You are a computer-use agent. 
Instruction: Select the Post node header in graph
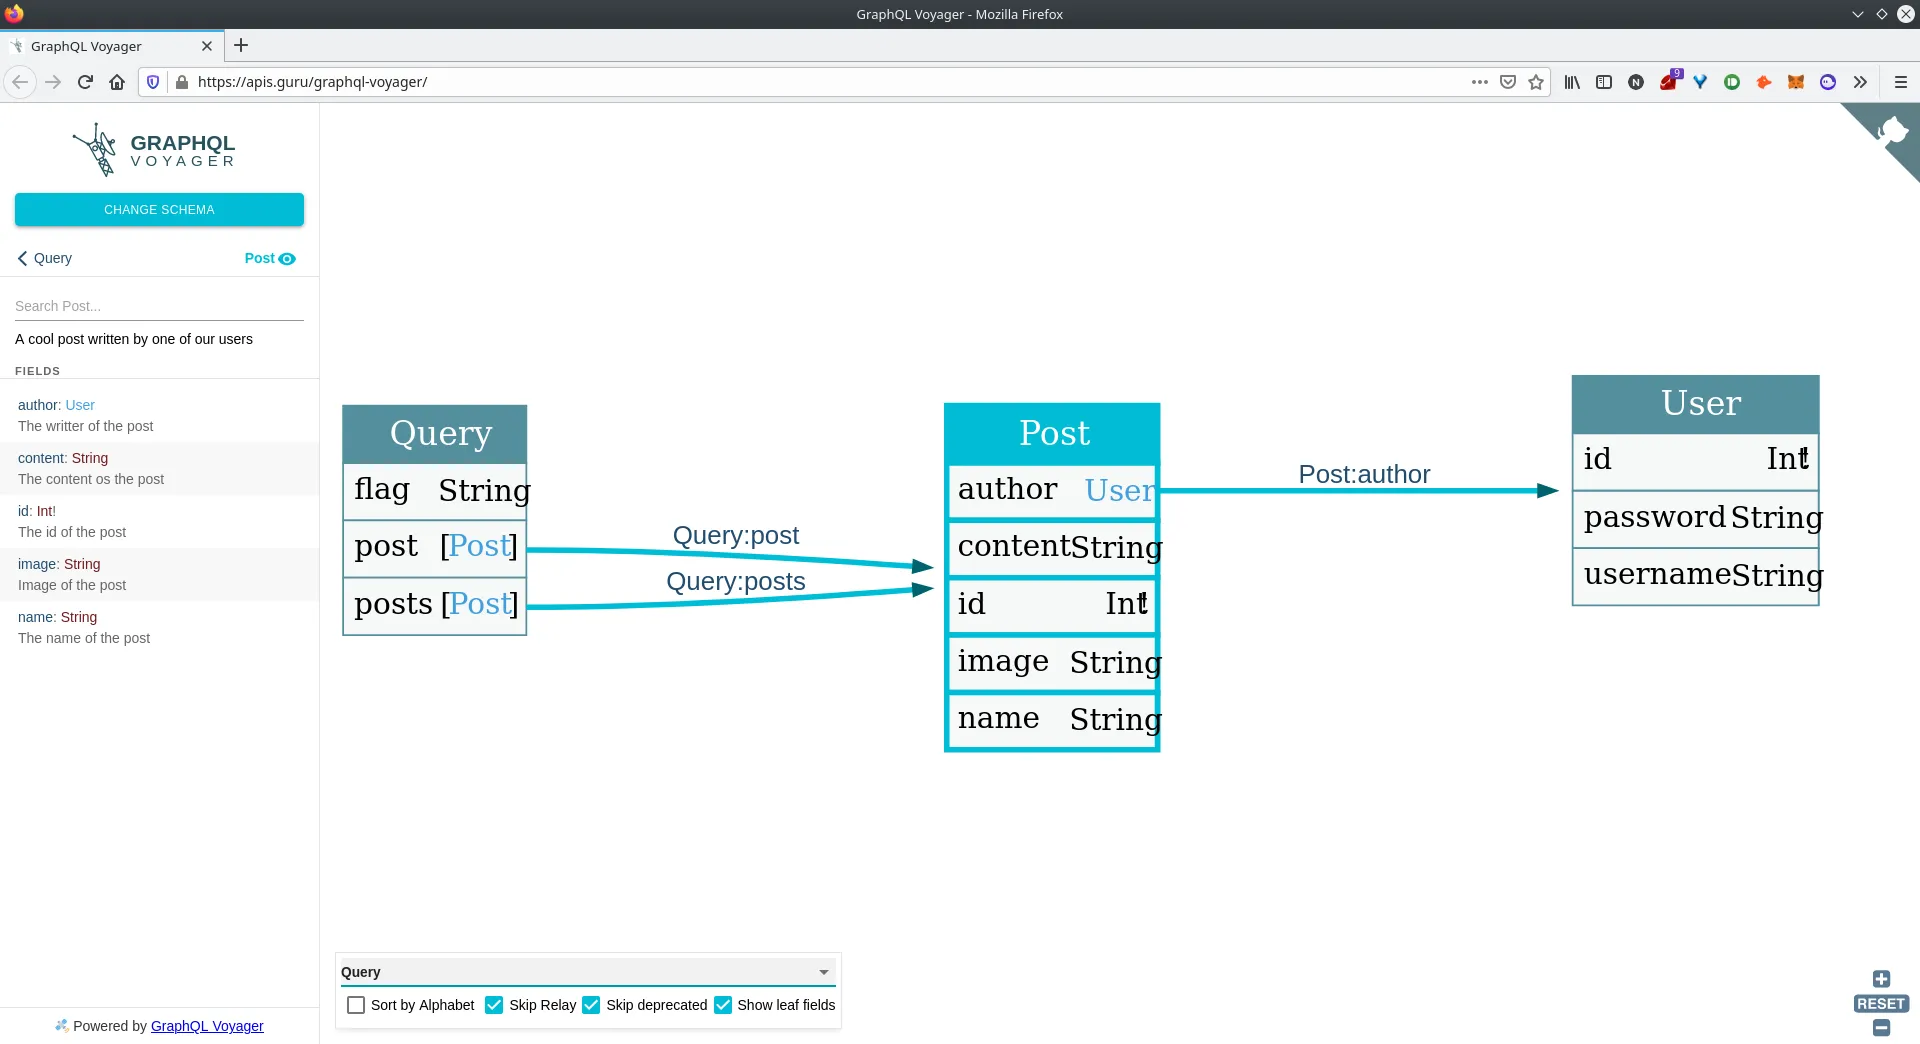[x=1053, y=434]
